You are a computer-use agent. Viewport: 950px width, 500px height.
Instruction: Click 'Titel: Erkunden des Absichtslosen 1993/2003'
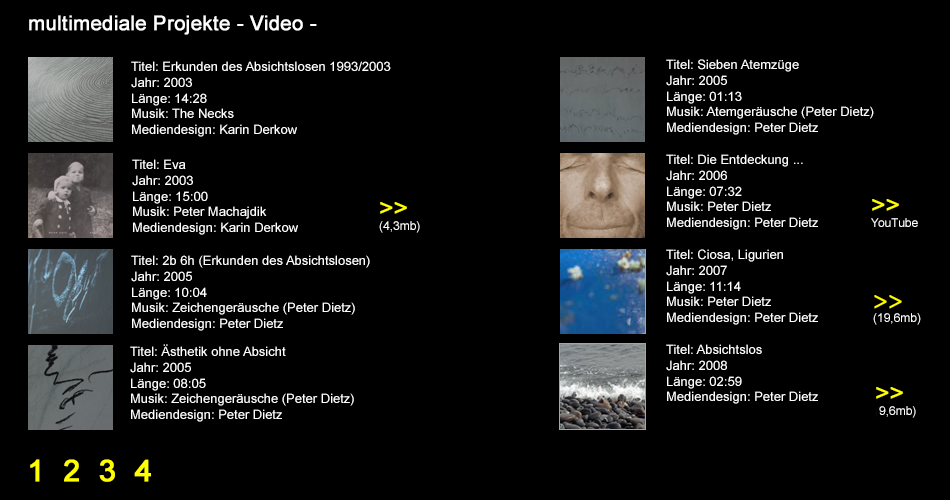point(261,67)
